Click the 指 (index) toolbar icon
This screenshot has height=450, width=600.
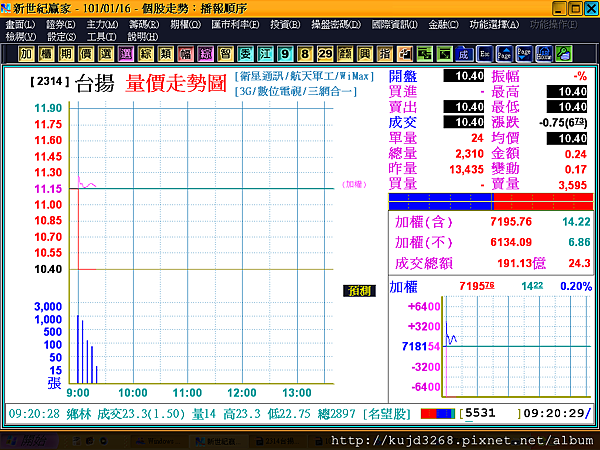(x=384, y=54)
